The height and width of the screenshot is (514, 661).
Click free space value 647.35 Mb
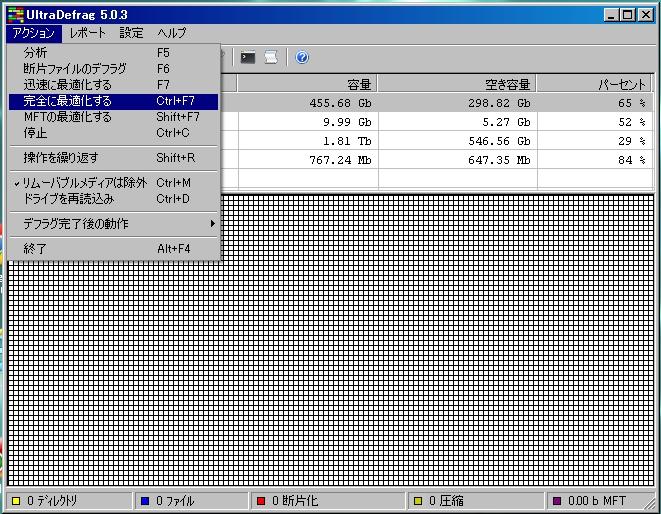pyautogui.click(x=499, y=160)
